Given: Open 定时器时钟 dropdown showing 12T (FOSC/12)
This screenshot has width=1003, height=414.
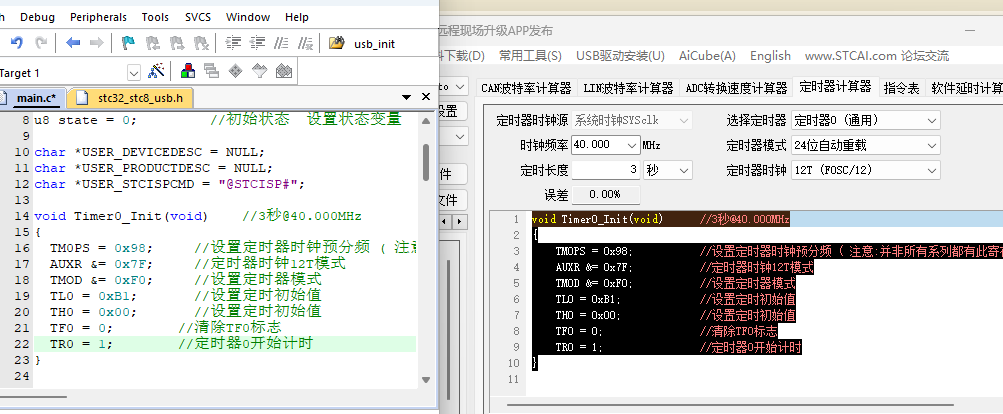Looking at the screenshot, I should click(x=865, y=170).
